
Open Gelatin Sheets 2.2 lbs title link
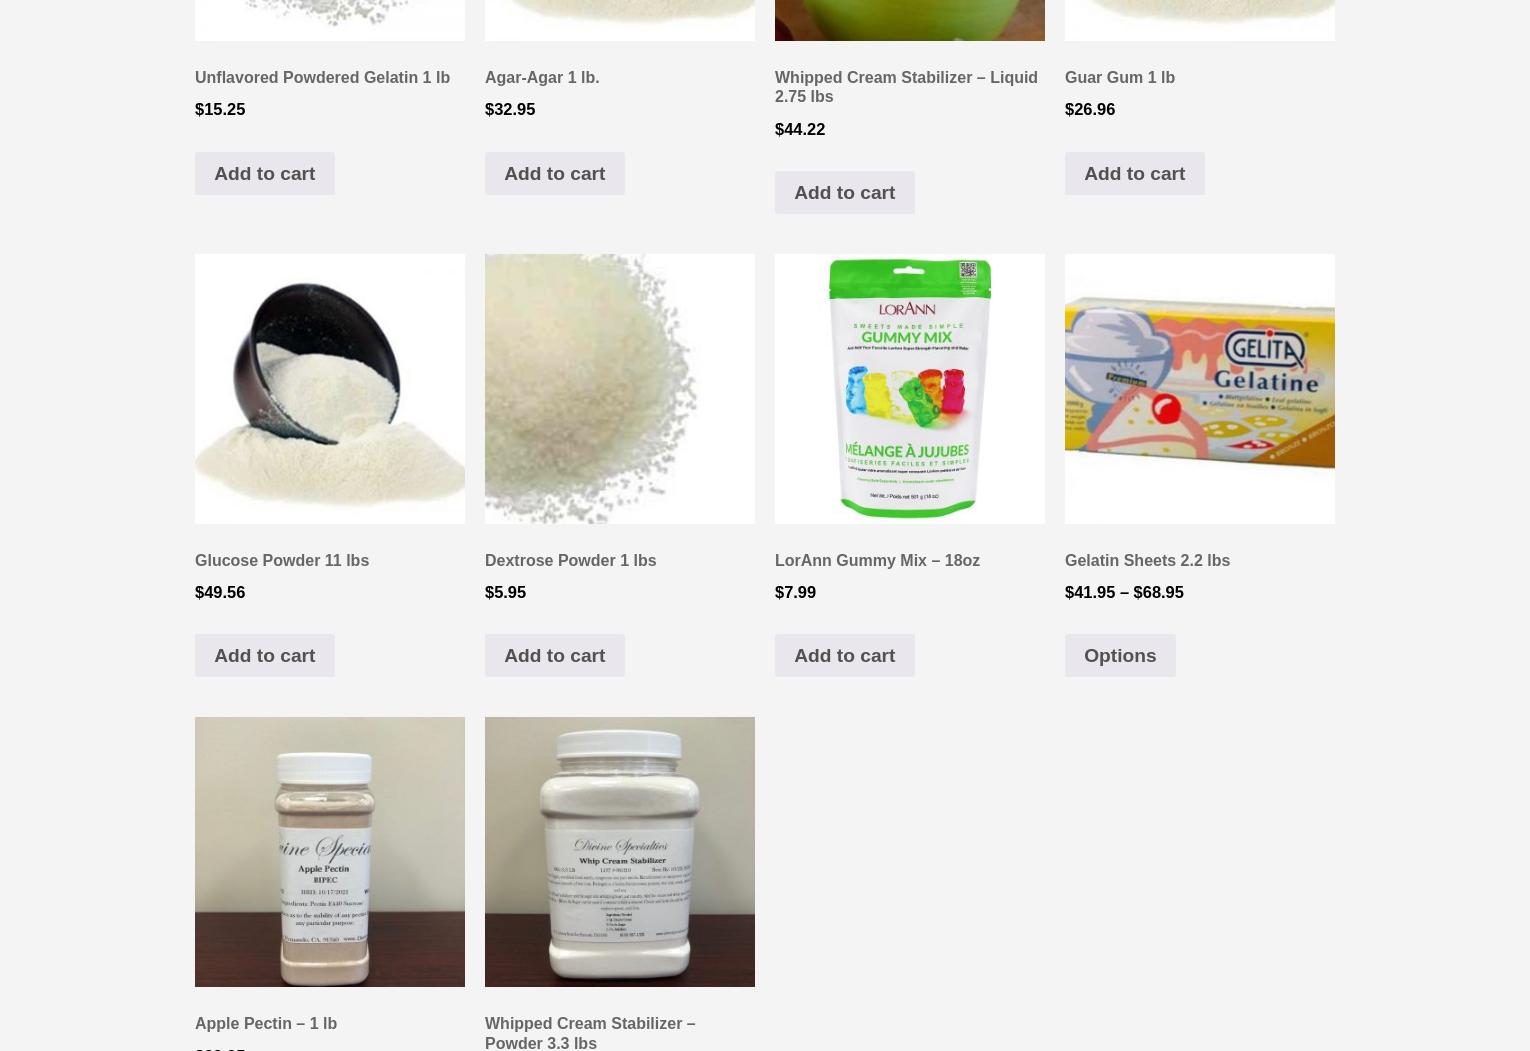[x=1147, y=560]
